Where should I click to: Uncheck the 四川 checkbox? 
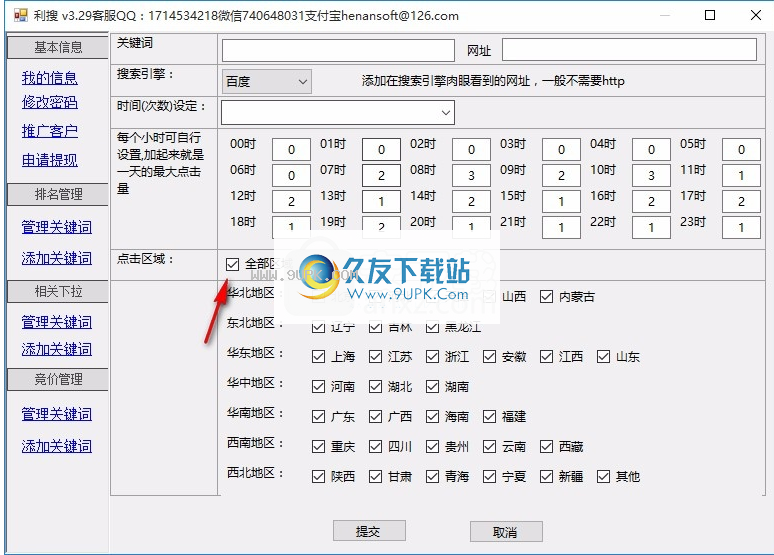[375, 447]
